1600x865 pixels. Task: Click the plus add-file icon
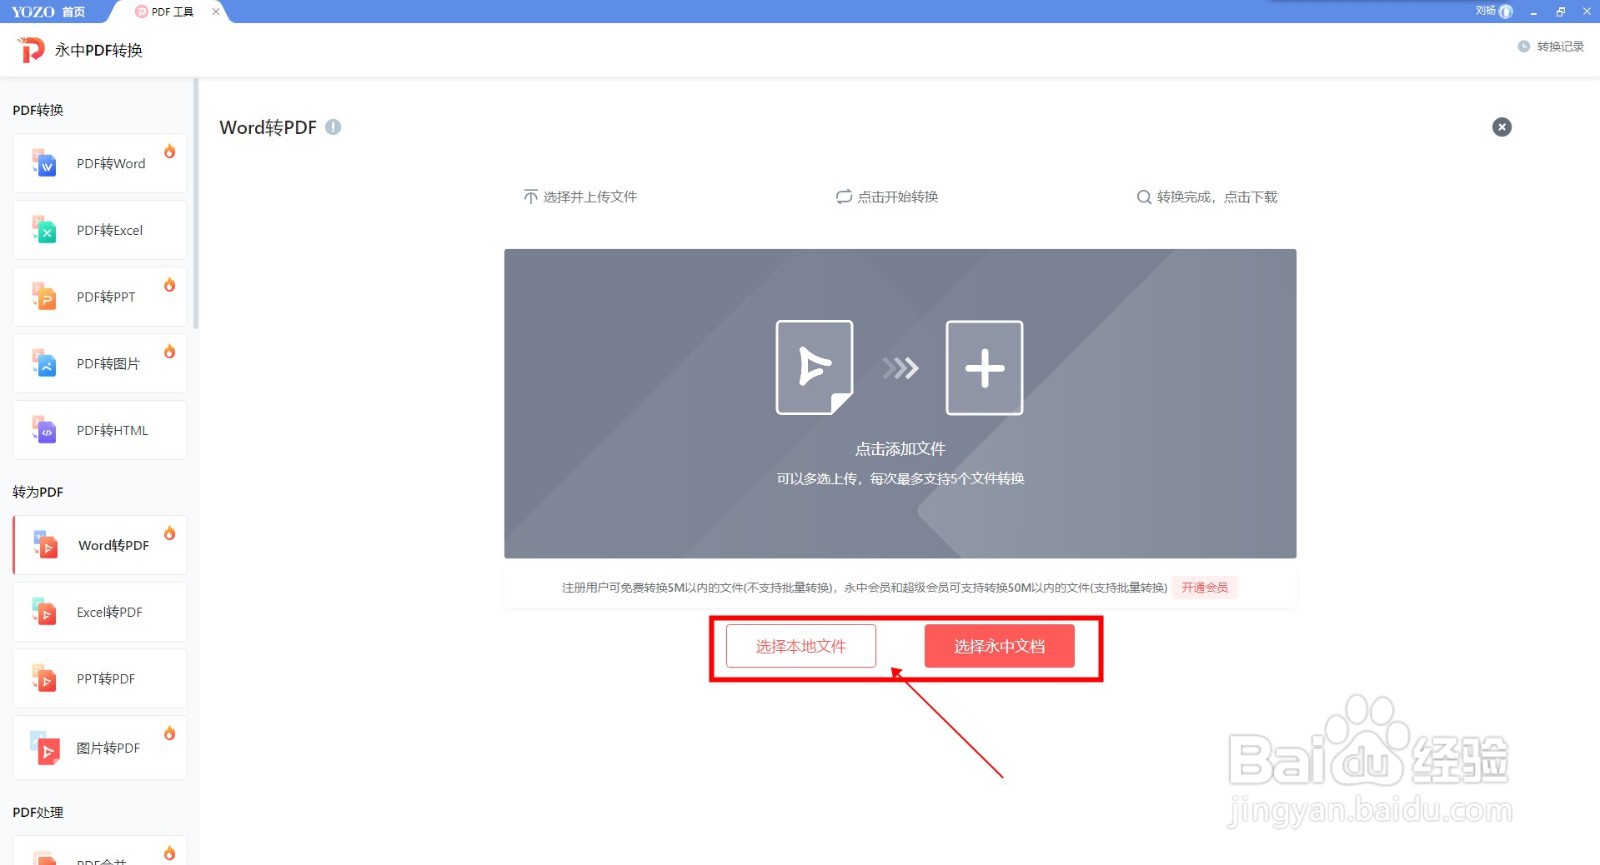[x=985, y=368]
